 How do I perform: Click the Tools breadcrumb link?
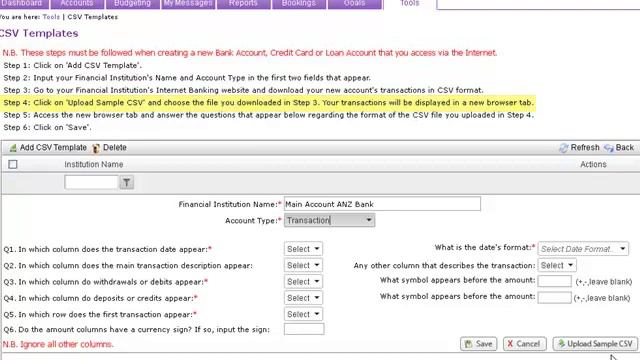pyautogui.click(x=51, y=17)
